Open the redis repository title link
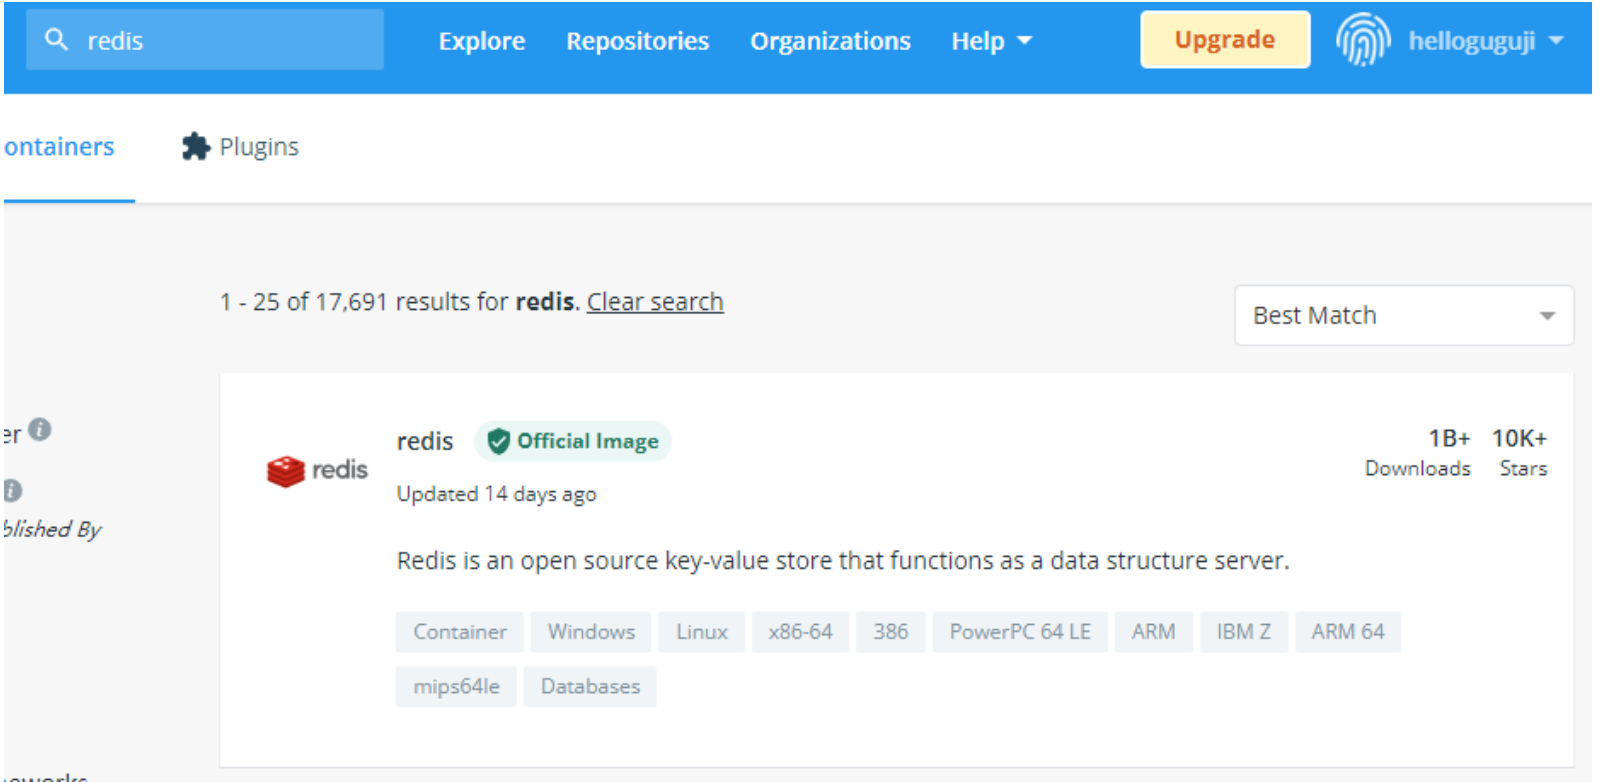 click(x=425, y=441)
